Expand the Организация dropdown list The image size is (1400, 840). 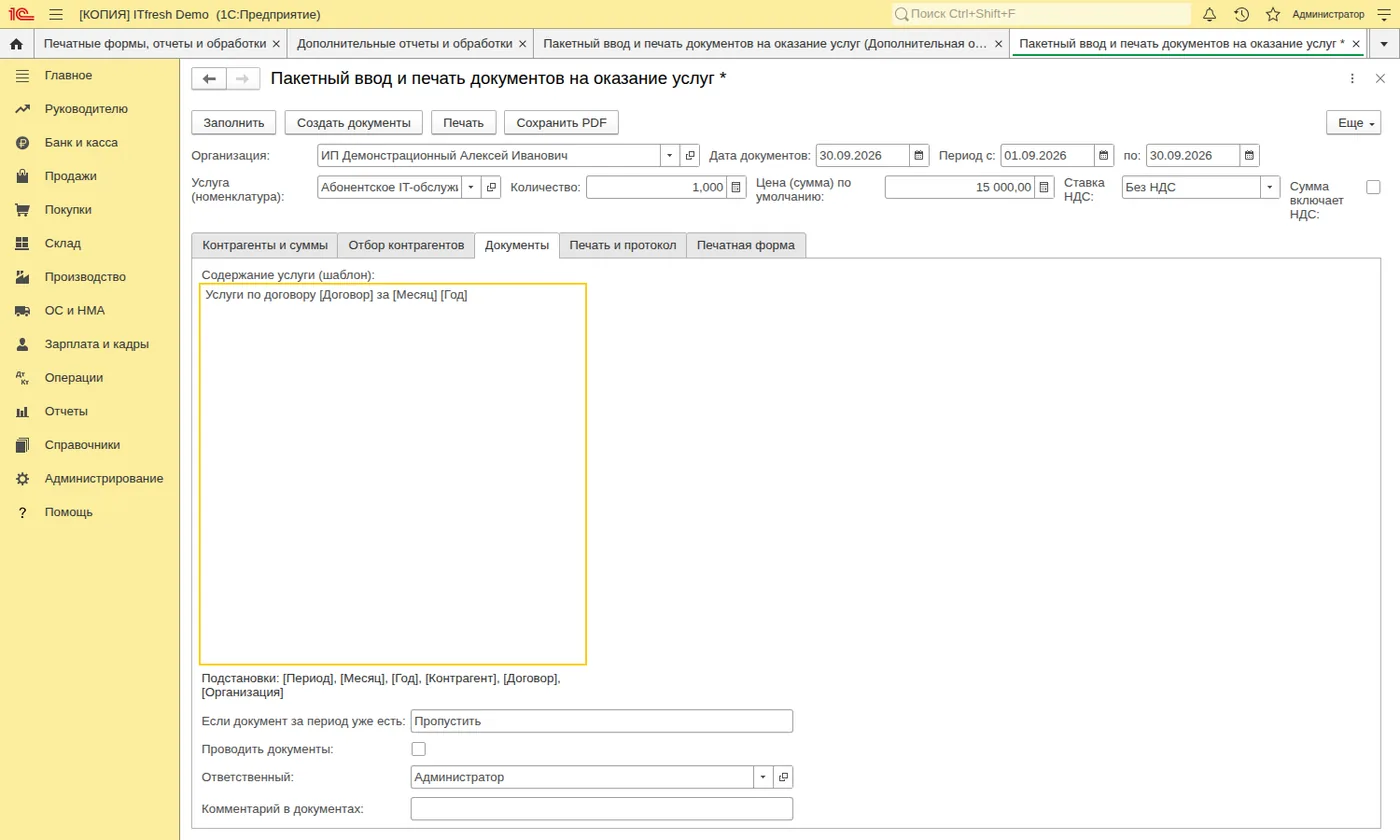point(670,156)
